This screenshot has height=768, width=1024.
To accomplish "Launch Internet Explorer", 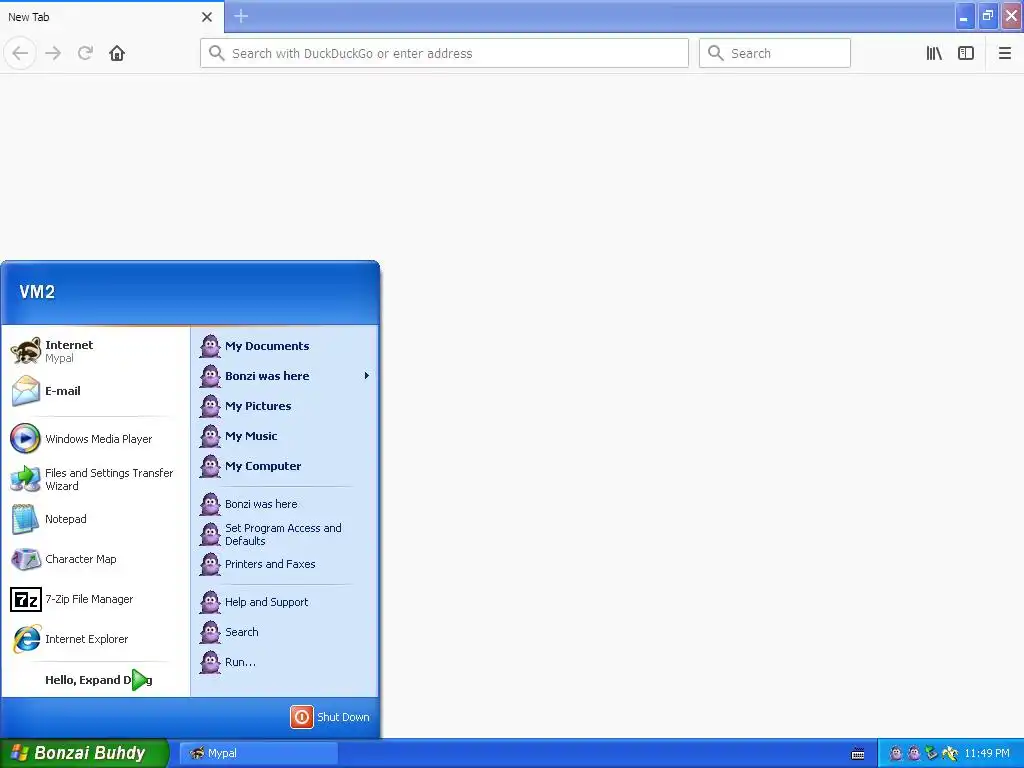I will coord(95,639).
